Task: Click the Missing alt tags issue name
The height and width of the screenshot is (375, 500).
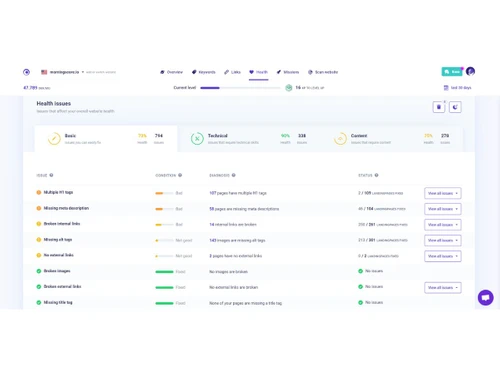Action: tap(58, 240)
